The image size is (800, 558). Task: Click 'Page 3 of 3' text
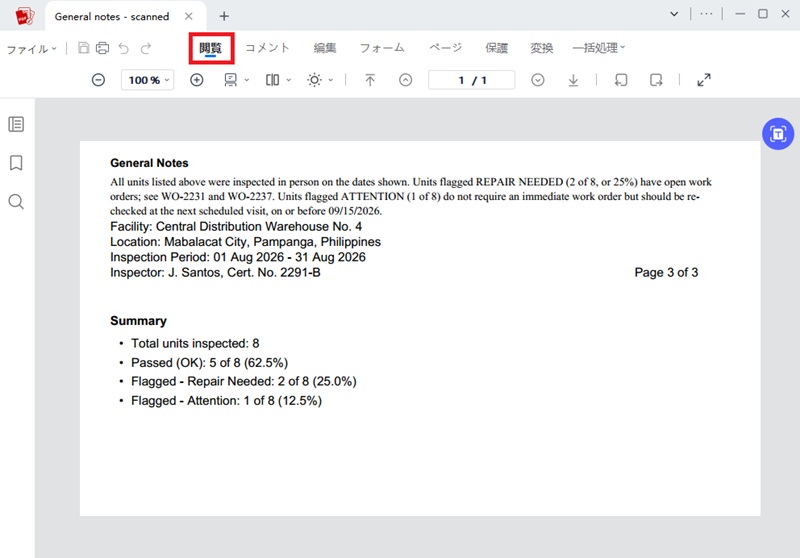click(666, 272)
